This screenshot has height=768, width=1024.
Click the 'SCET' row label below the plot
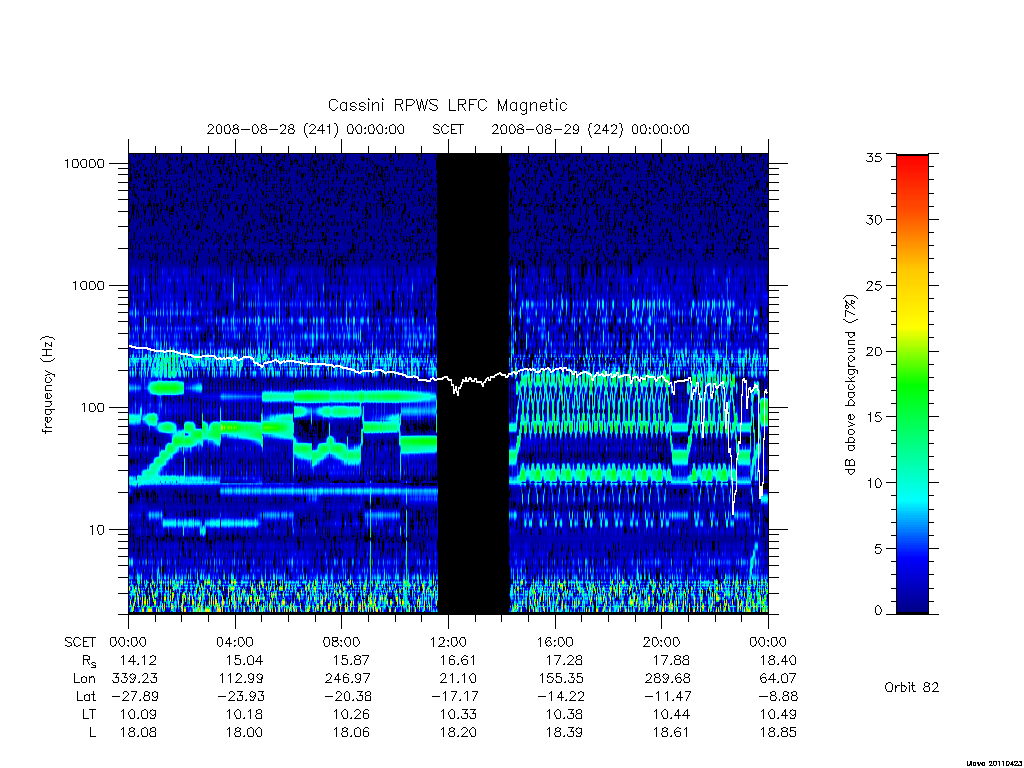[80, 642]
